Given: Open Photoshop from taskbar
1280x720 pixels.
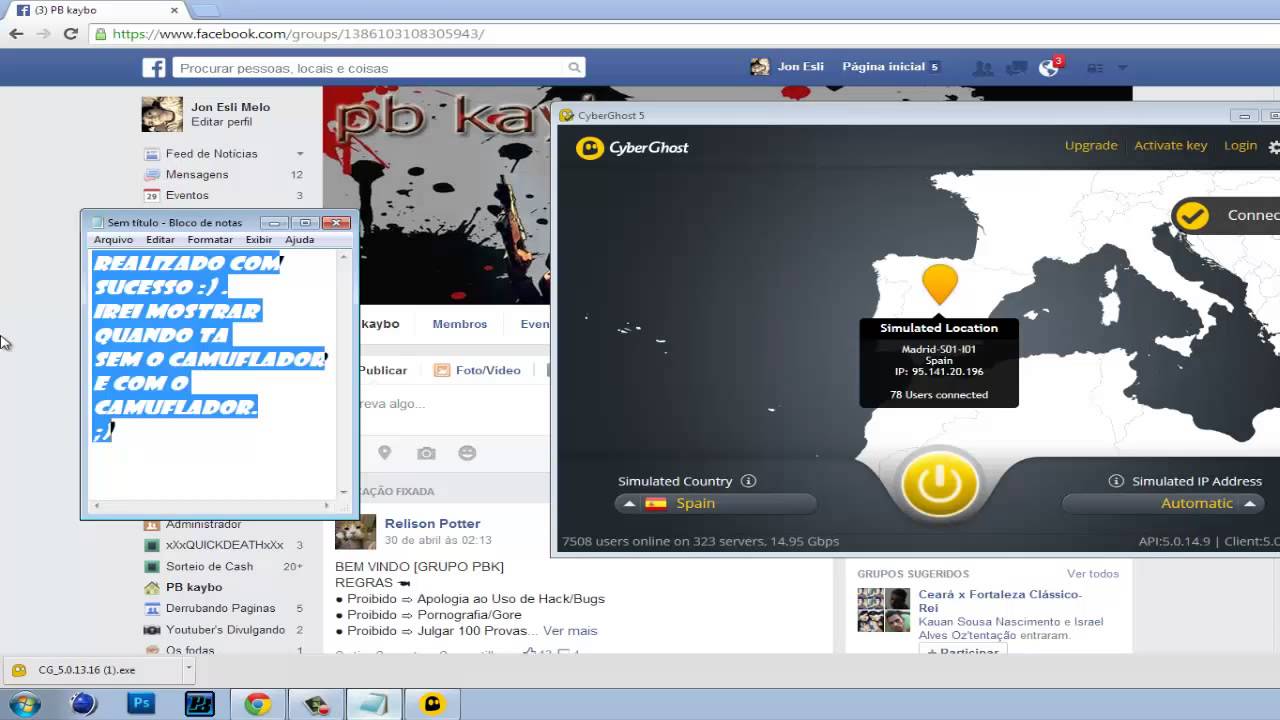Looking at the screenshot, I should click(141, 703).
